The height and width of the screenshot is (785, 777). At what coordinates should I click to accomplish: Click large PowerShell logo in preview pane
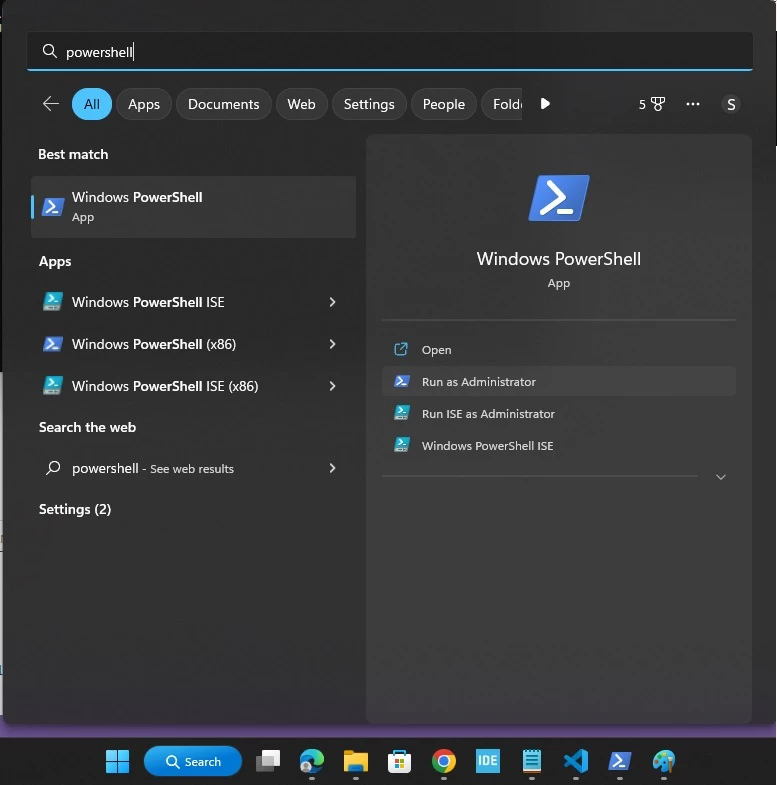pos(559,198)
